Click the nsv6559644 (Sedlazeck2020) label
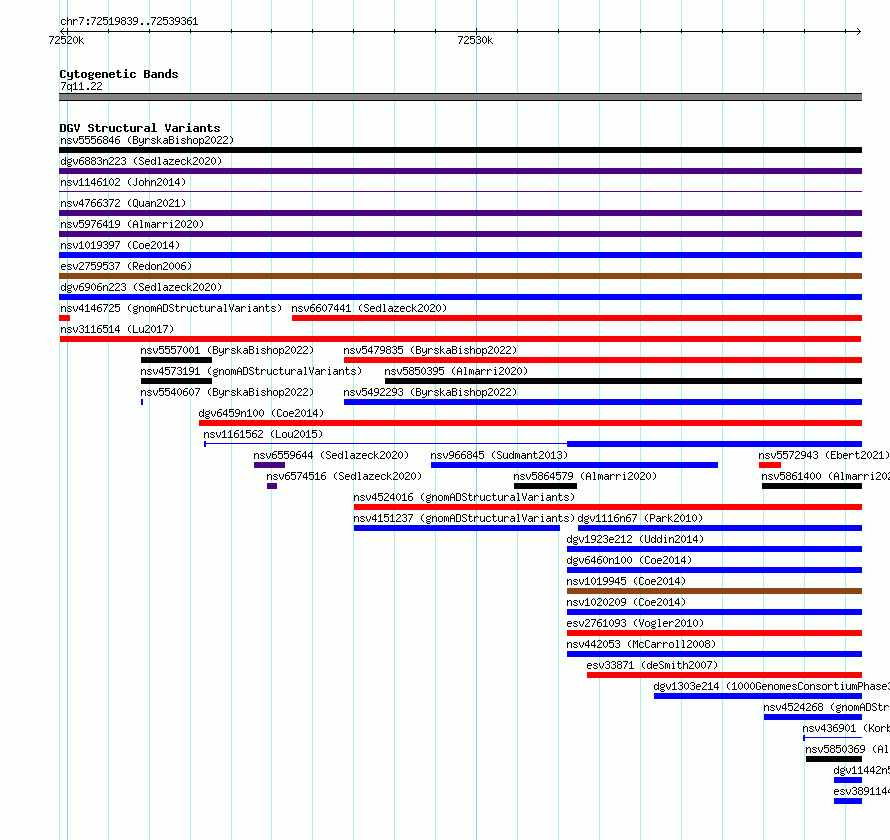The image size is (890, 840). click(x=331, y=455)
